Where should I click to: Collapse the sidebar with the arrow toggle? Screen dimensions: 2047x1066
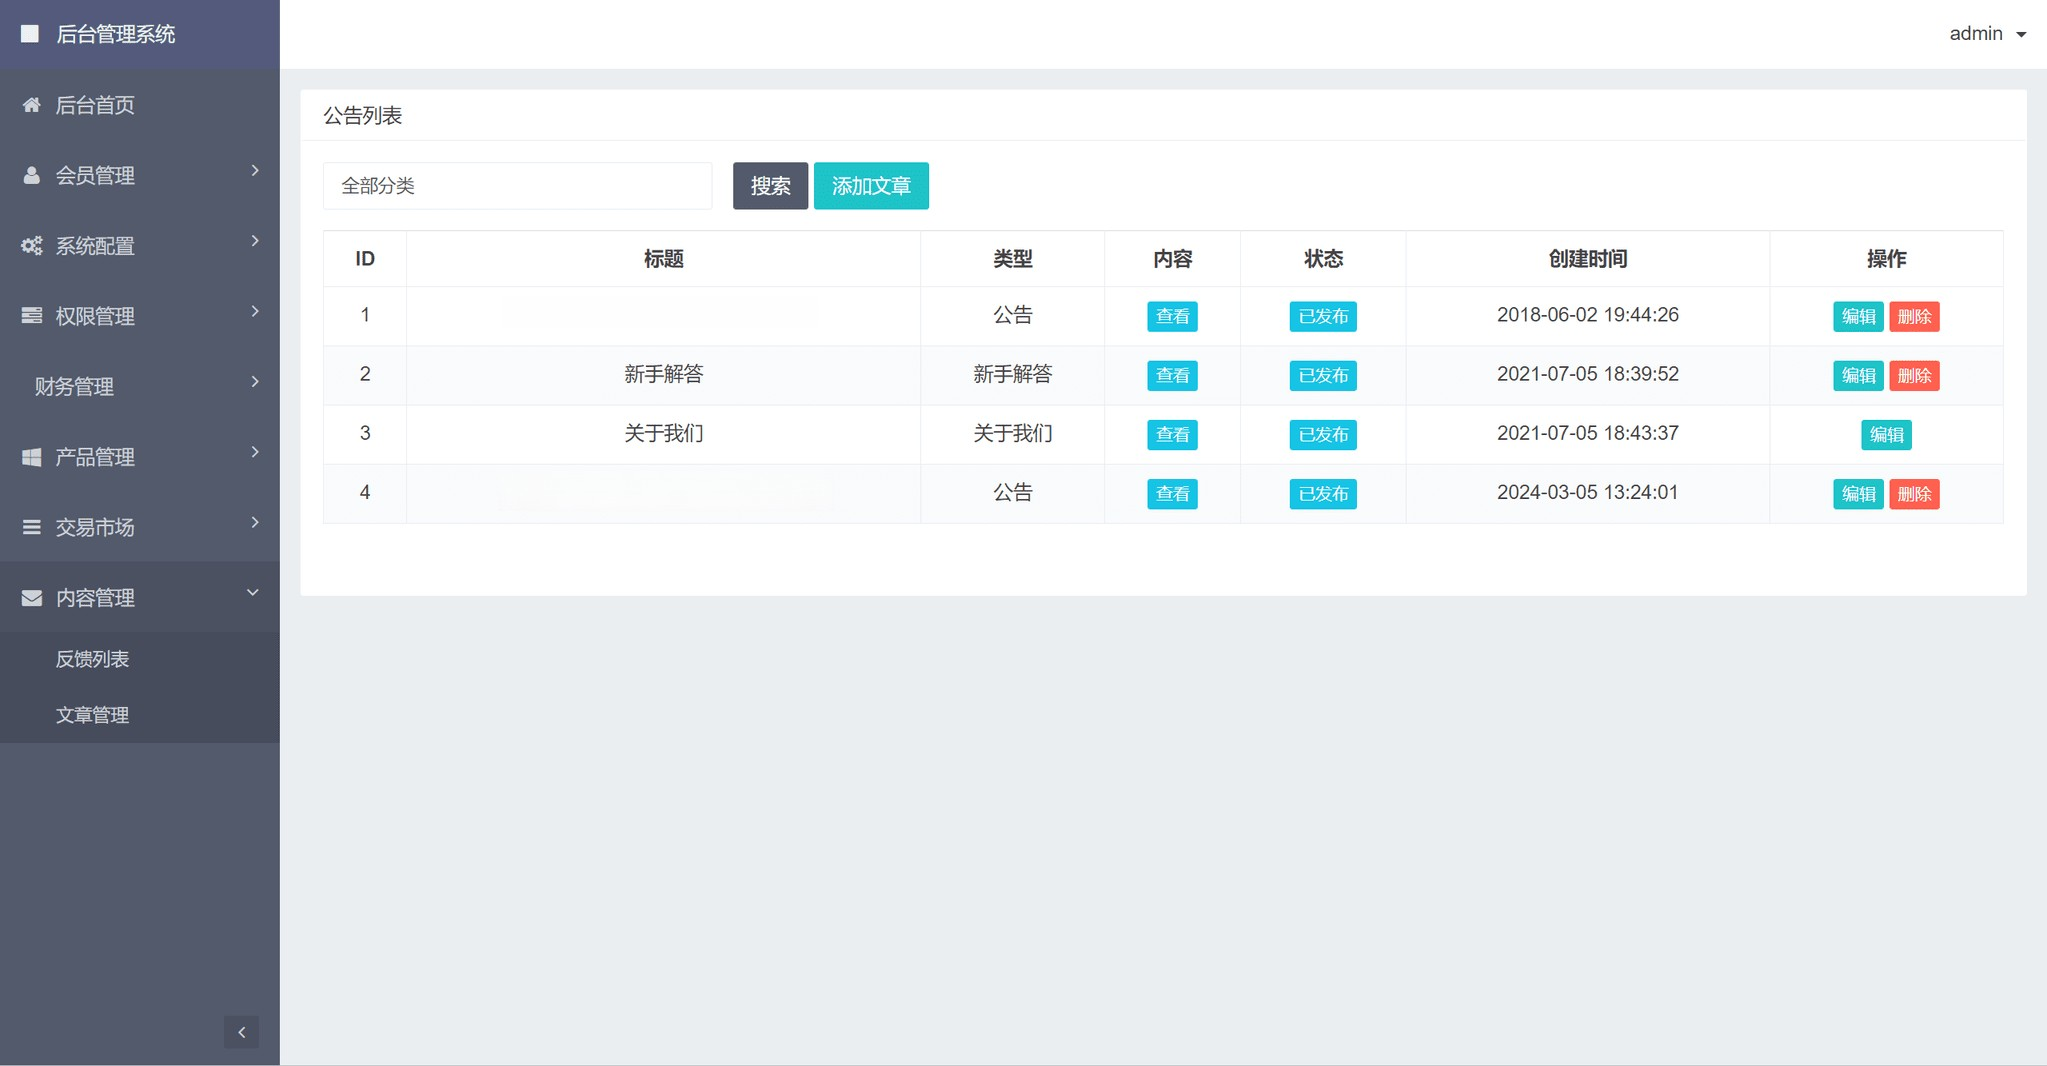pyautogui.click(x=240, y=1031)
